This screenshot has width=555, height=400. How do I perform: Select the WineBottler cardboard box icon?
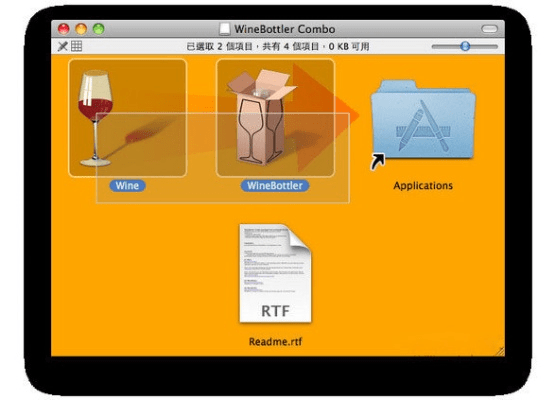tap(275, 118)
